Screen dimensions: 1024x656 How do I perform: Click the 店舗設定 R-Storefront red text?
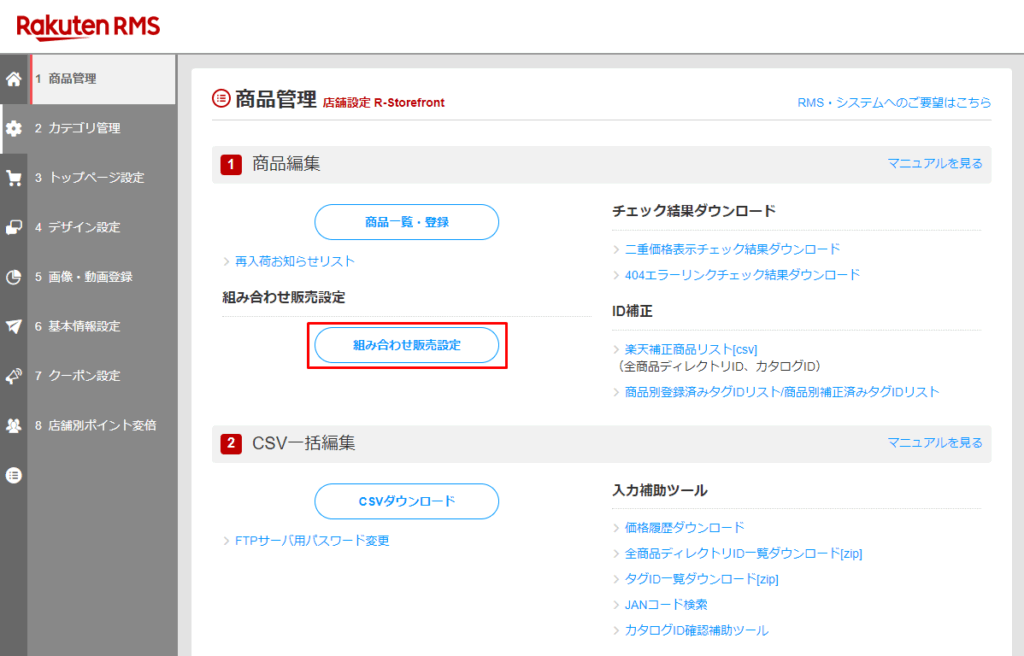(x=383, y=103)
